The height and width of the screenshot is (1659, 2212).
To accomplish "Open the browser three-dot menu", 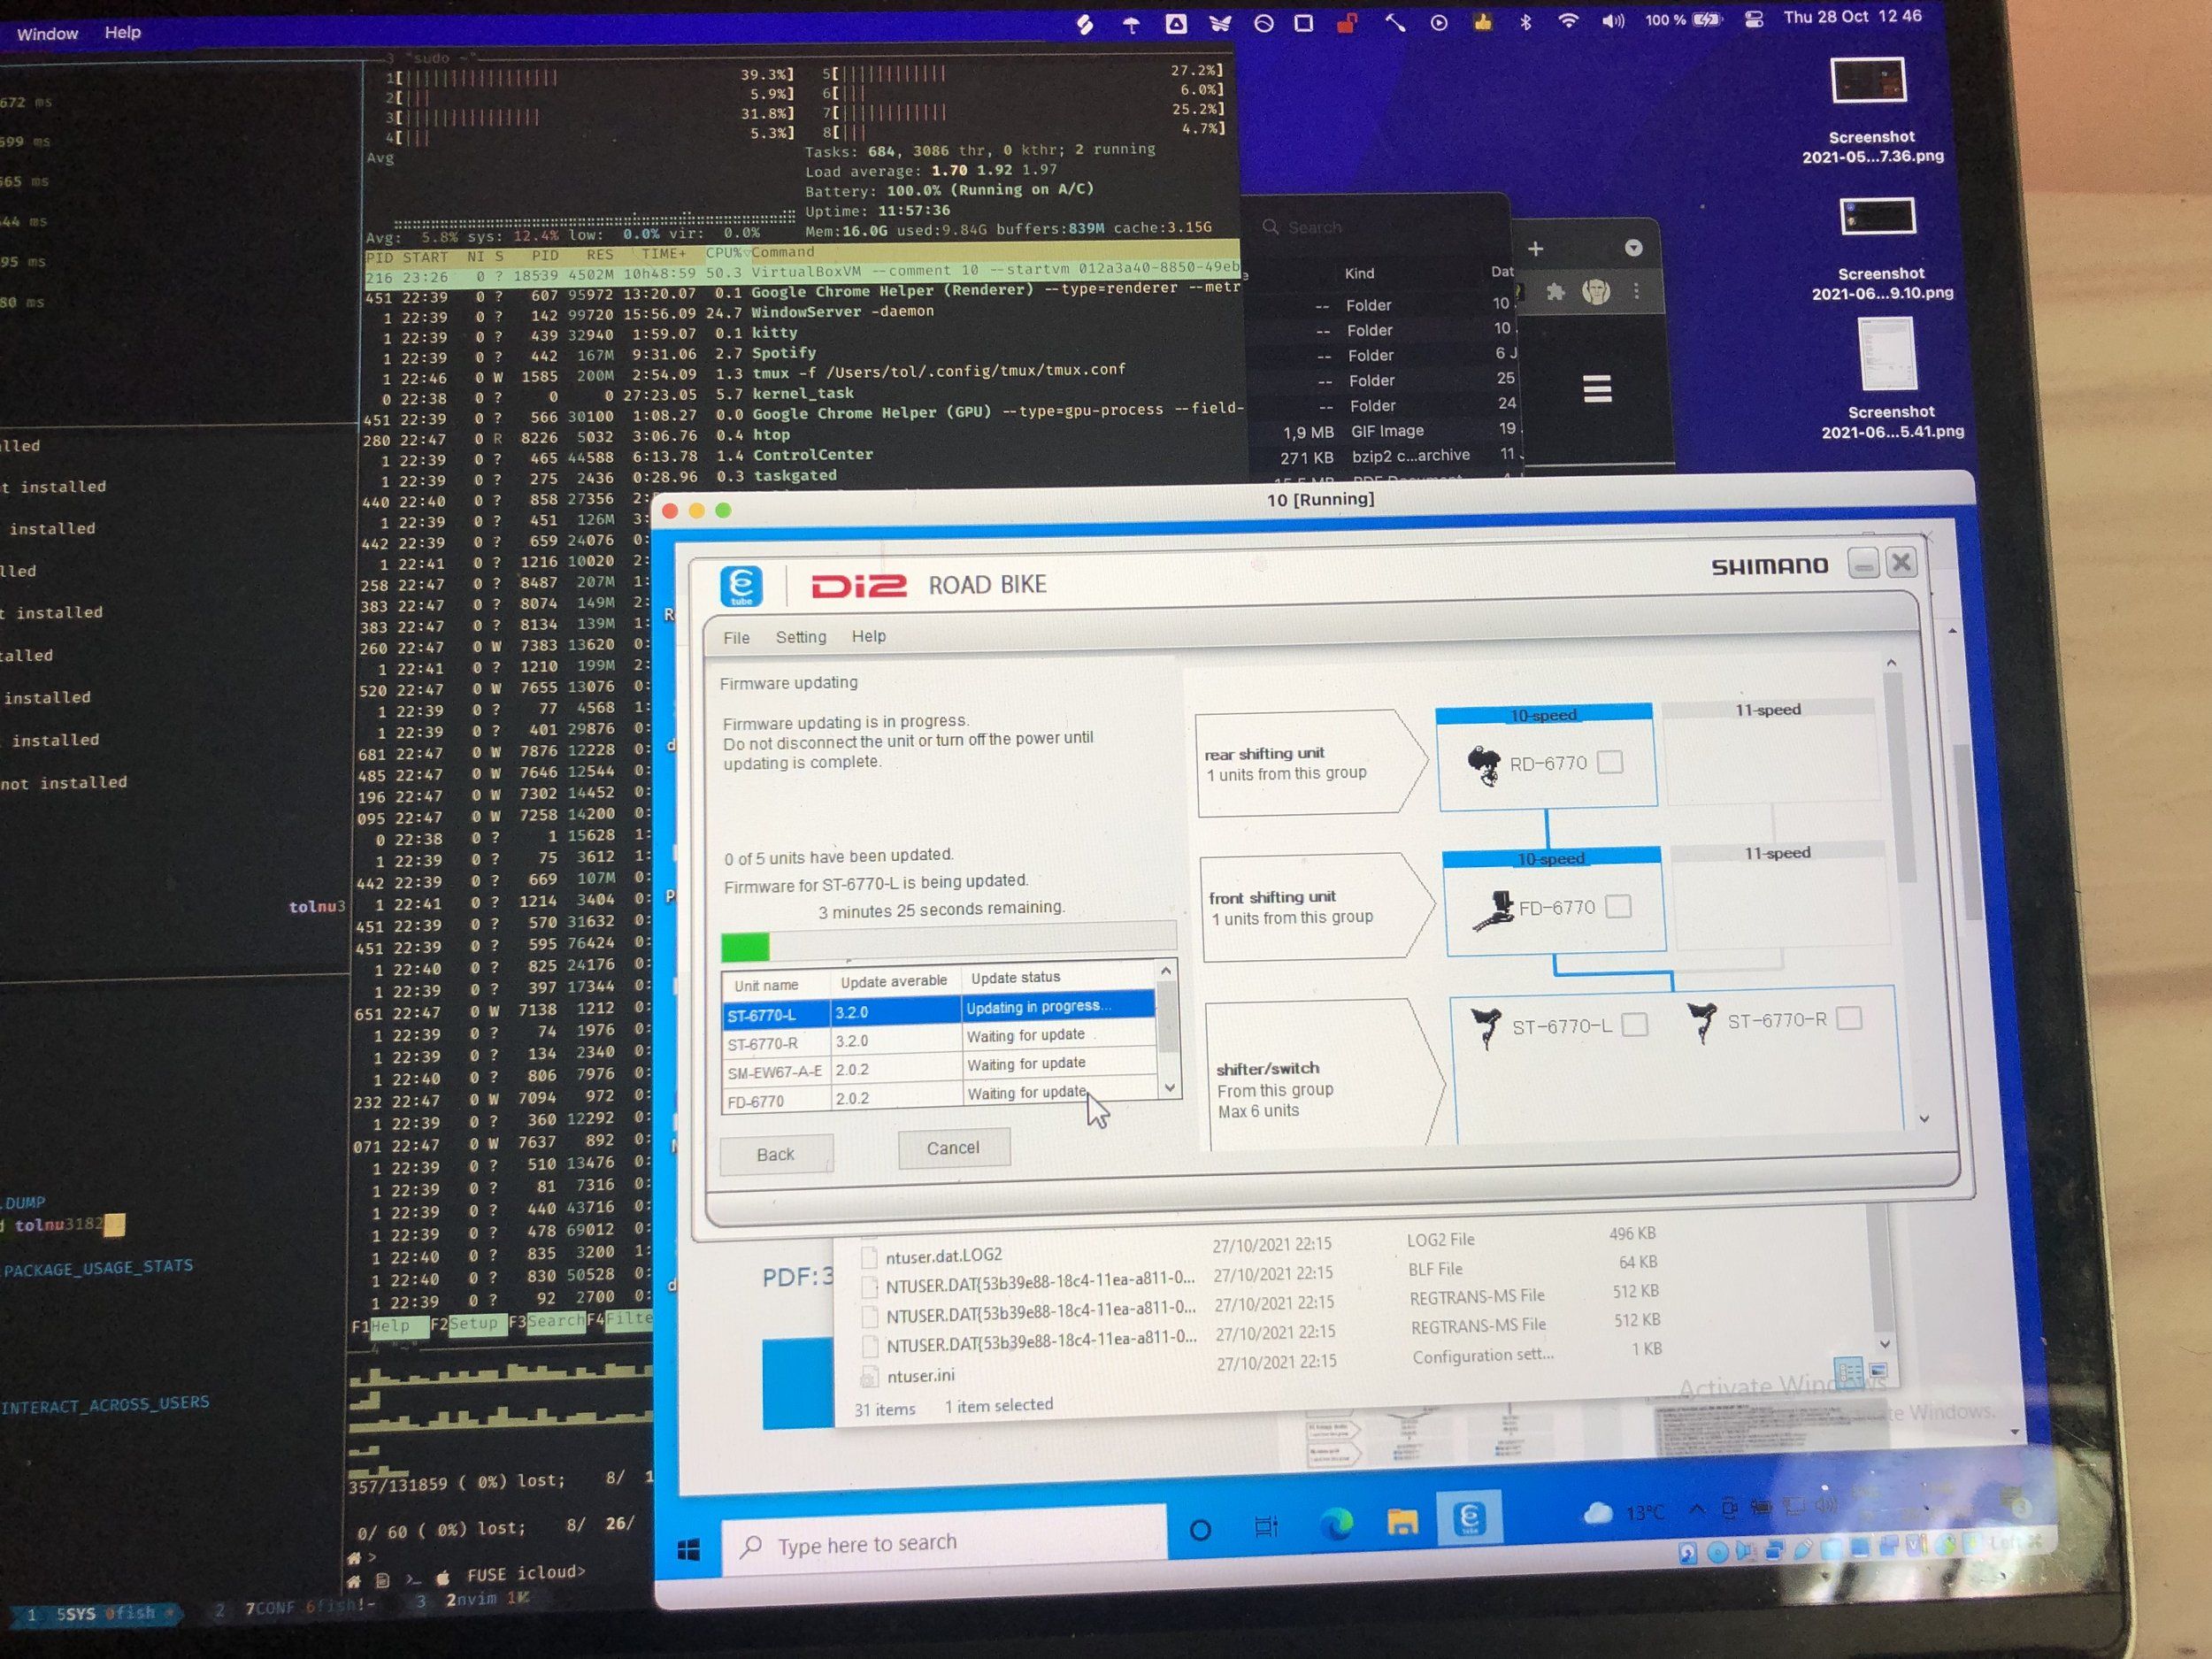I will [1636, 291].
